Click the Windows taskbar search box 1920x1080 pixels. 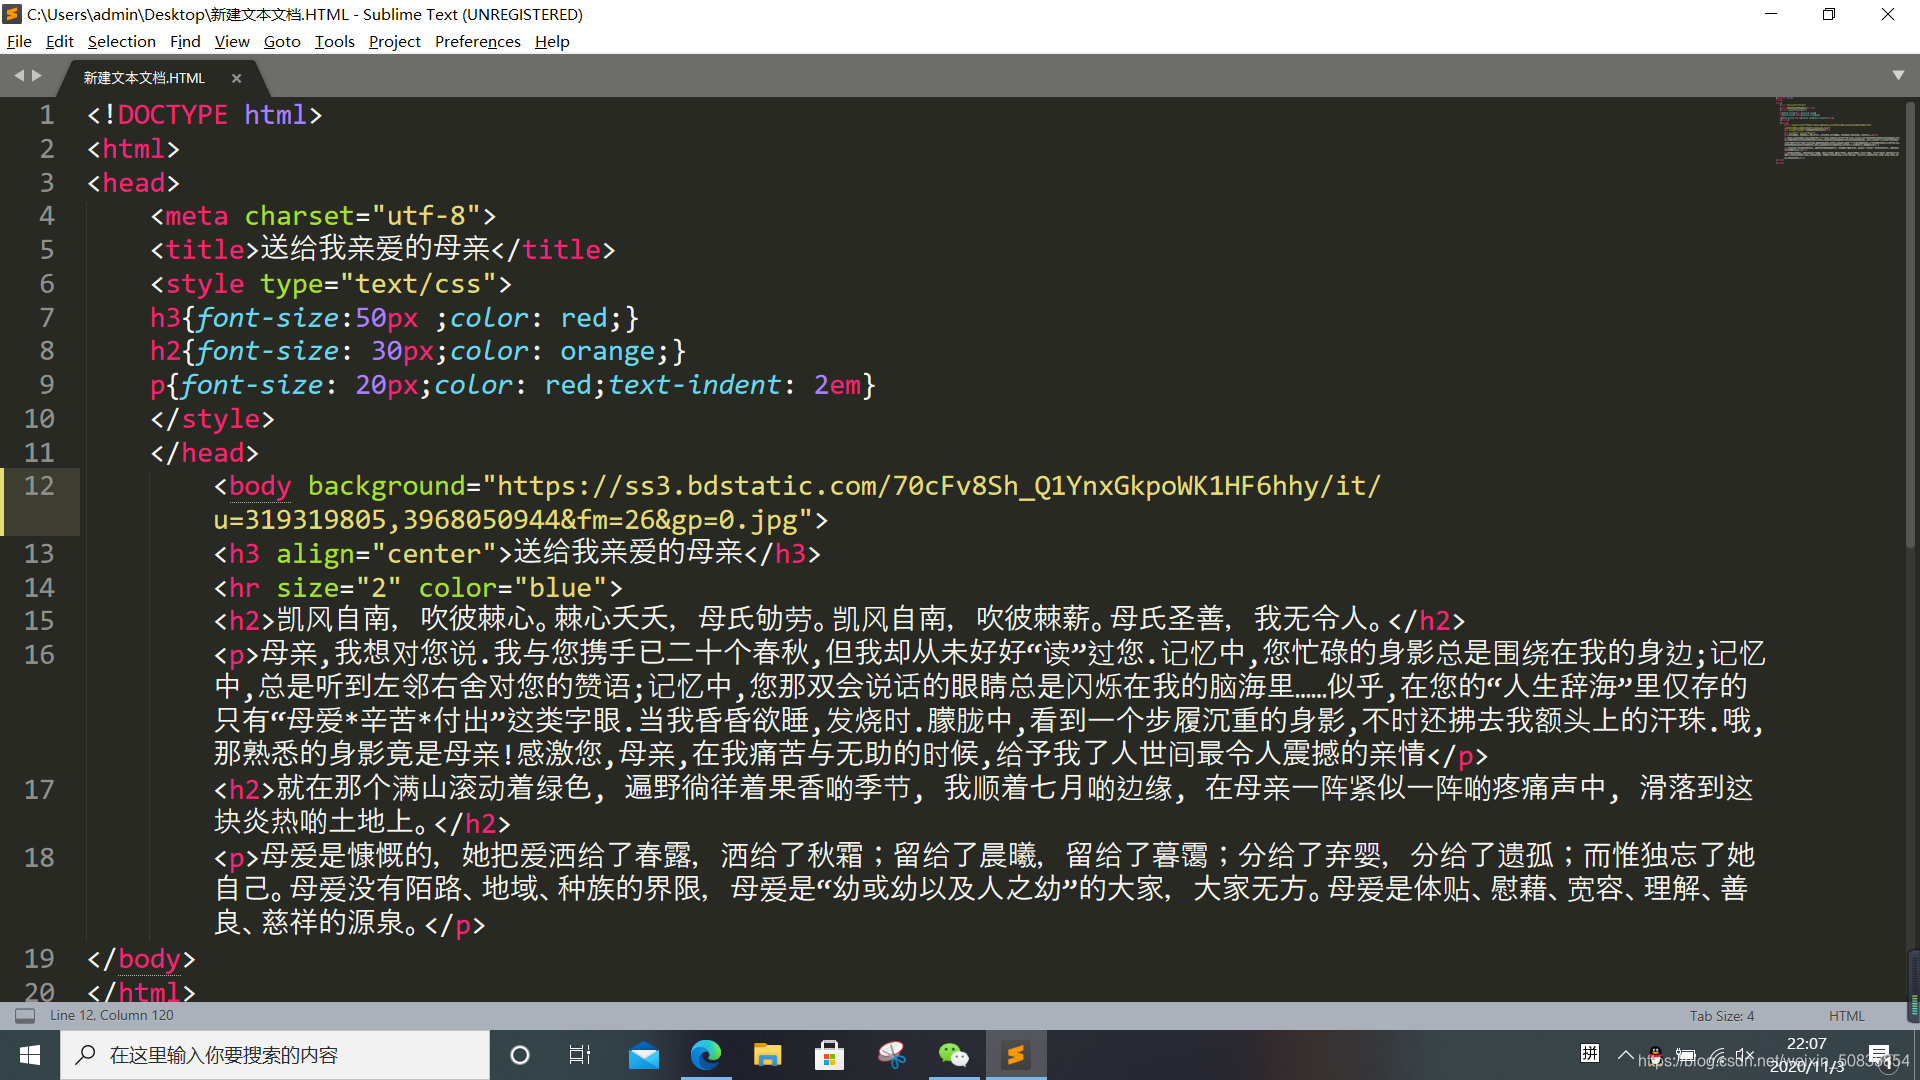(x=275, y=1055)
